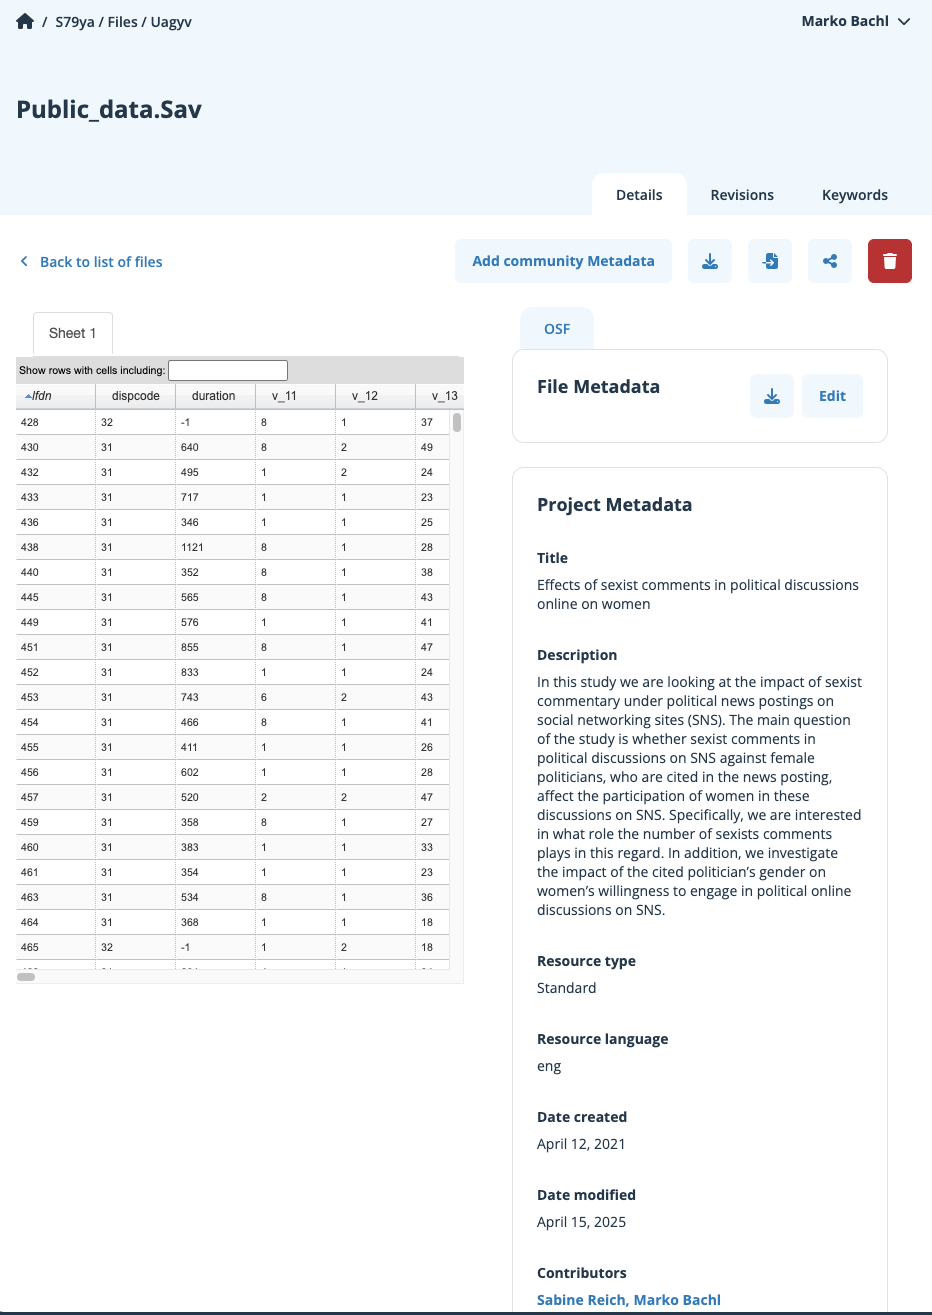Click Add community Metadata button
Screen dimensions: 932x1315
point(563,261)
